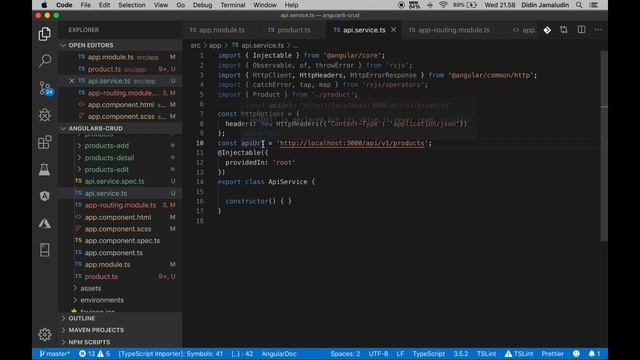Close api.service.ts in Open Editors list
640x360 pixels.
[x=71, y=81]
